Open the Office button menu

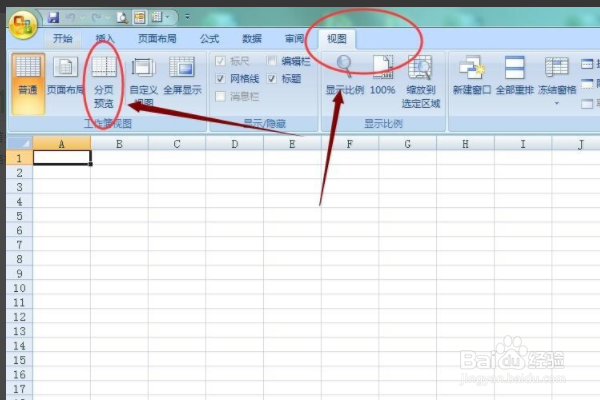pos(22,24)
